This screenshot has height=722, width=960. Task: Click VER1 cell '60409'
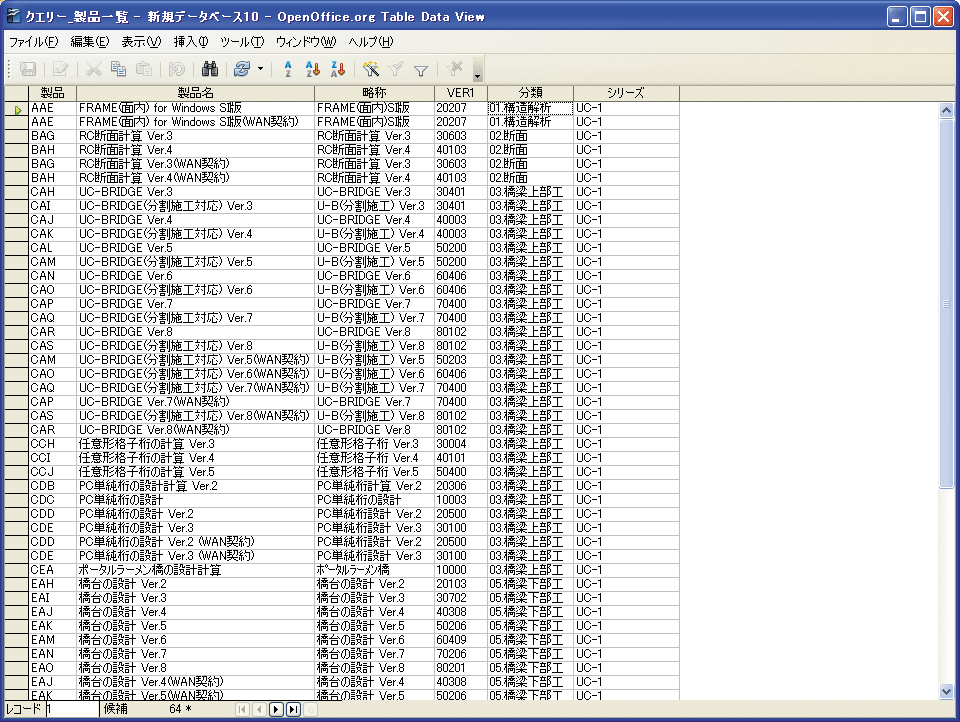[x=460, y=640]
